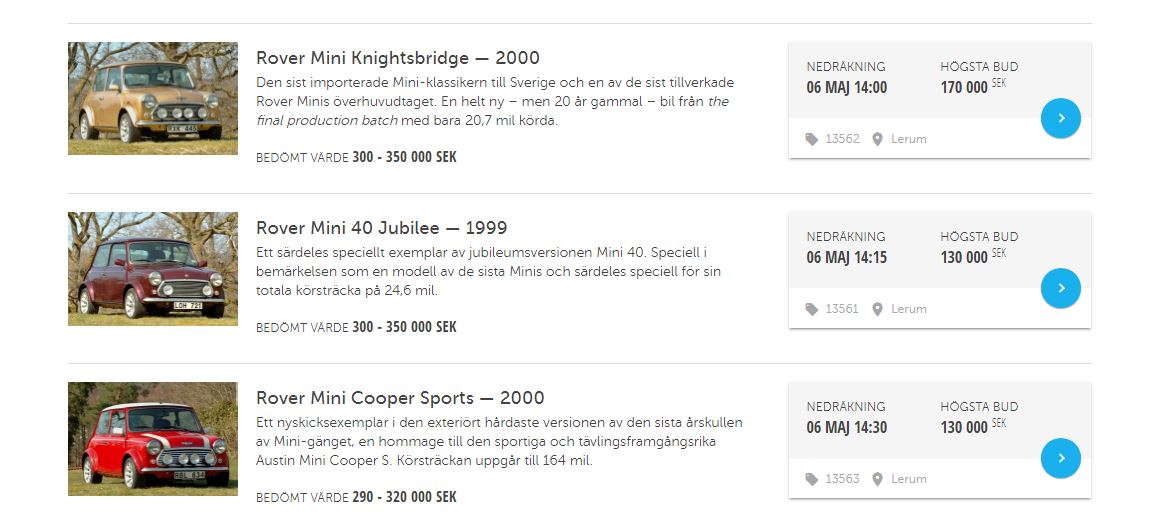The height and width of the screenshot is (521, 1160).
Task: Click tag icon beside lot 13562
Action: (x=812, y=139)
